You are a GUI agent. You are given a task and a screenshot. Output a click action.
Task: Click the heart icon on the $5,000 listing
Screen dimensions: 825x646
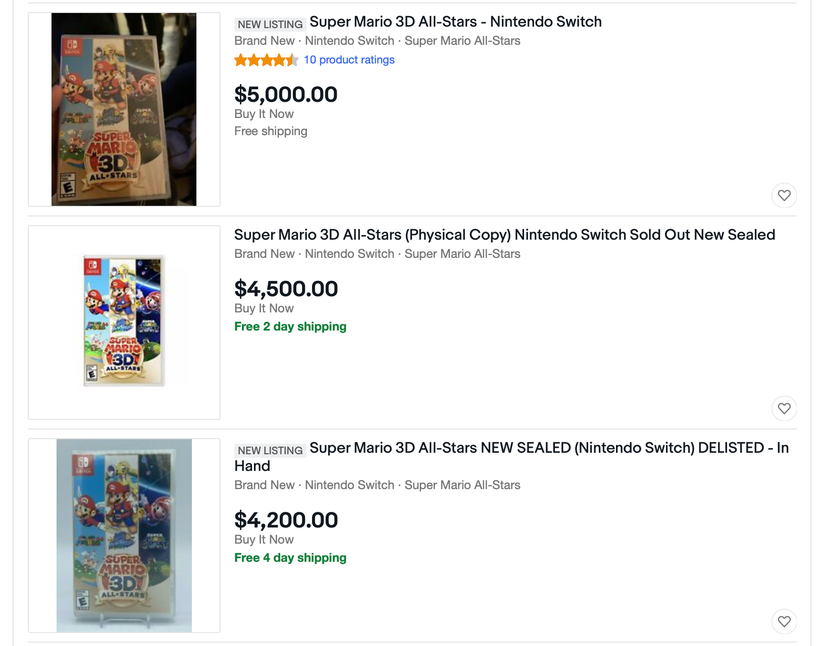click(x=784, y=196)
